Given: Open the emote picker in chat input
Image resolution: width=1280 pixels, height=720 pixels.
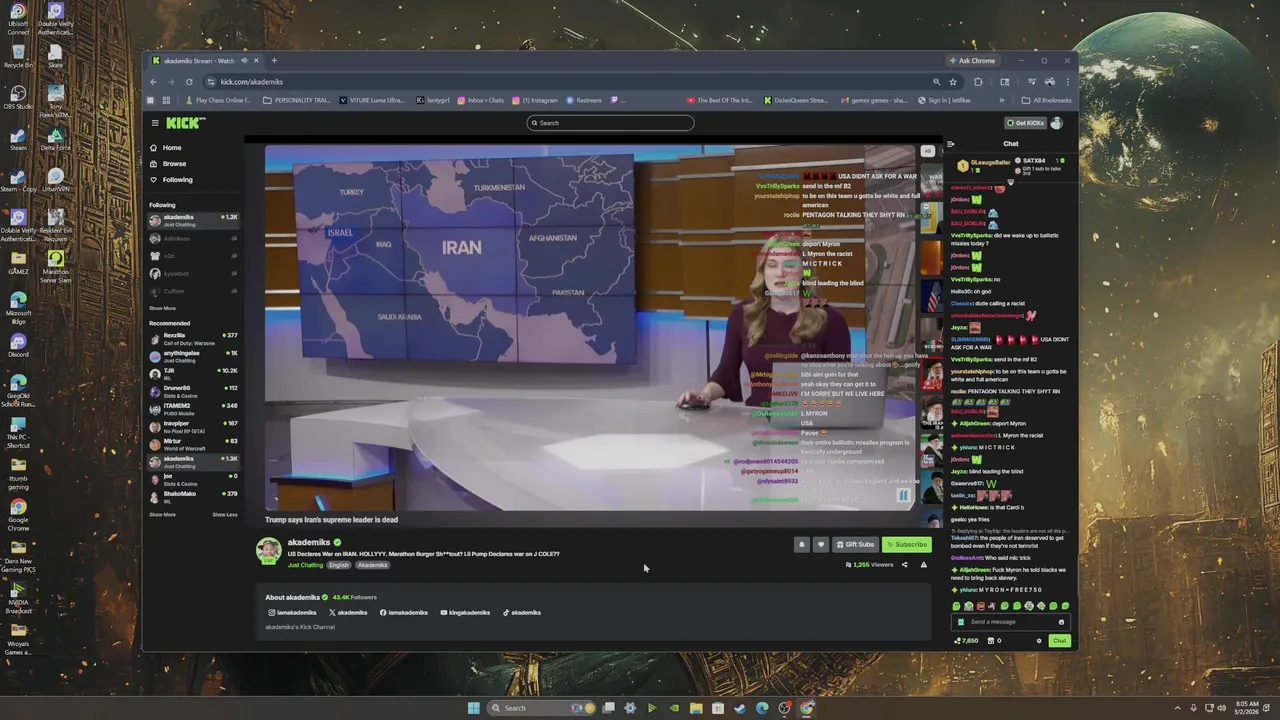Looking at the screenshot, I should coord(1061,622).
